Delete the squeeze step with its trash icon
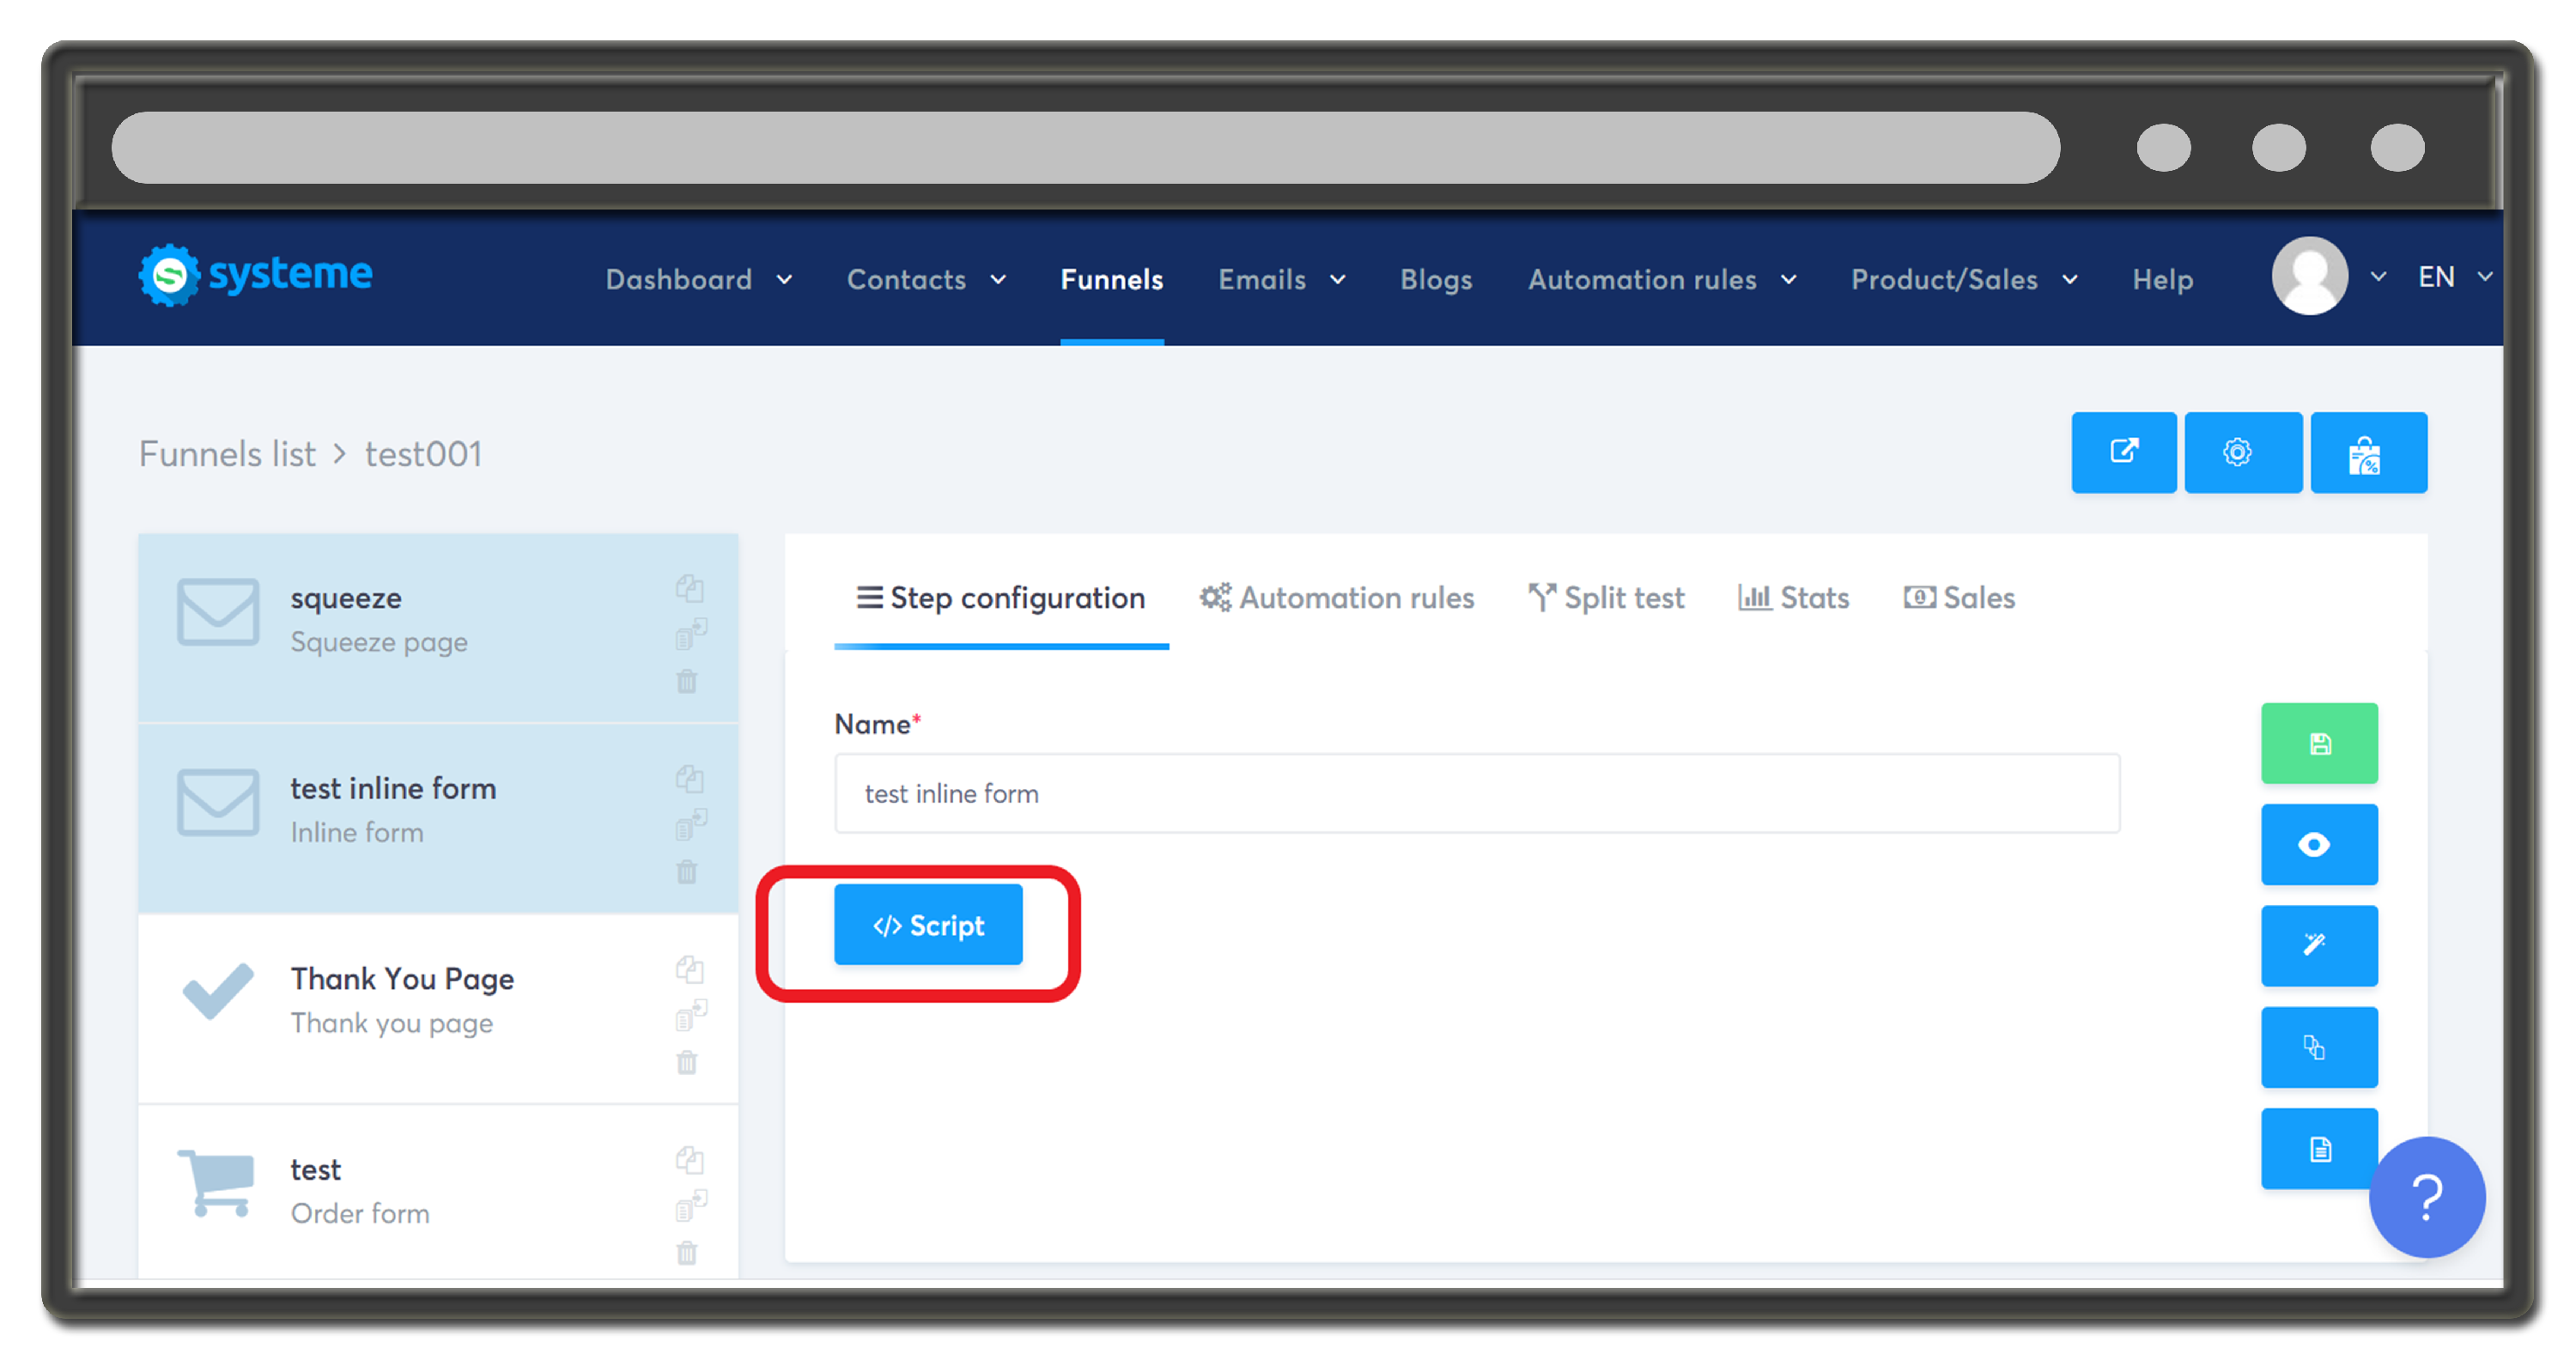 pos(688,681)
